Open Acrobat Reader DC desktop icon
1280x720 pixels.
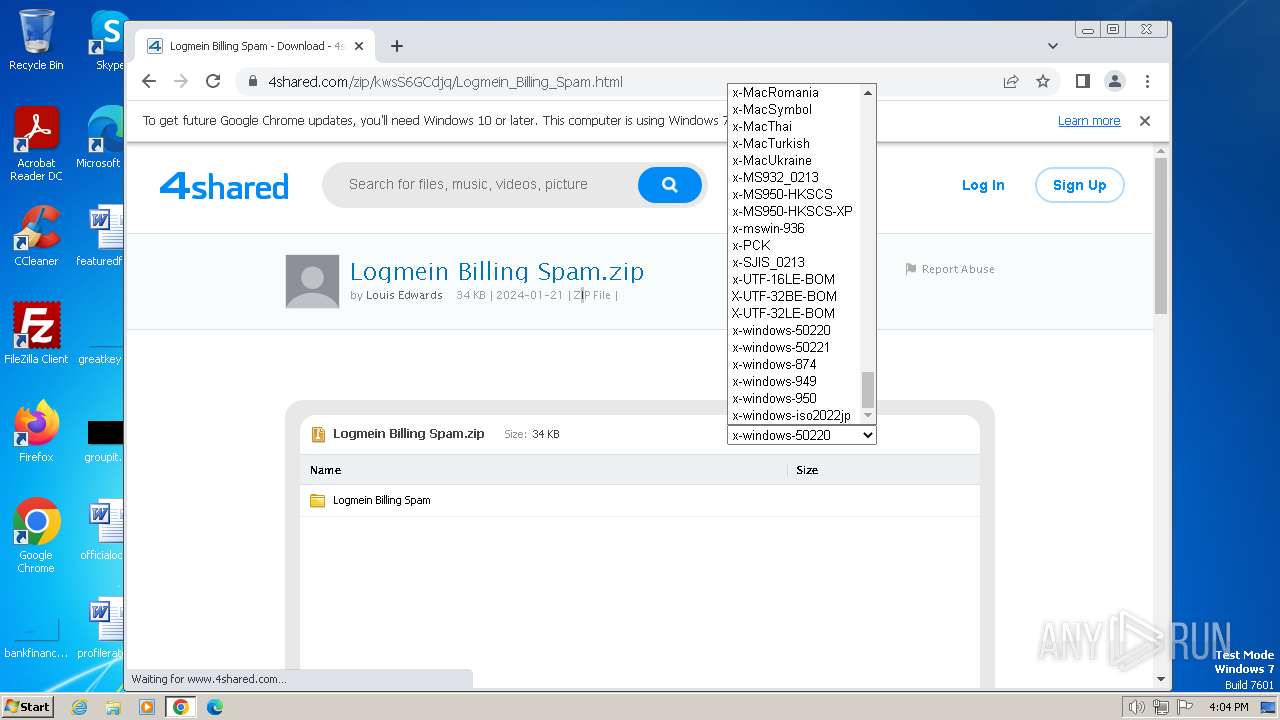click(x=36, y=145)
